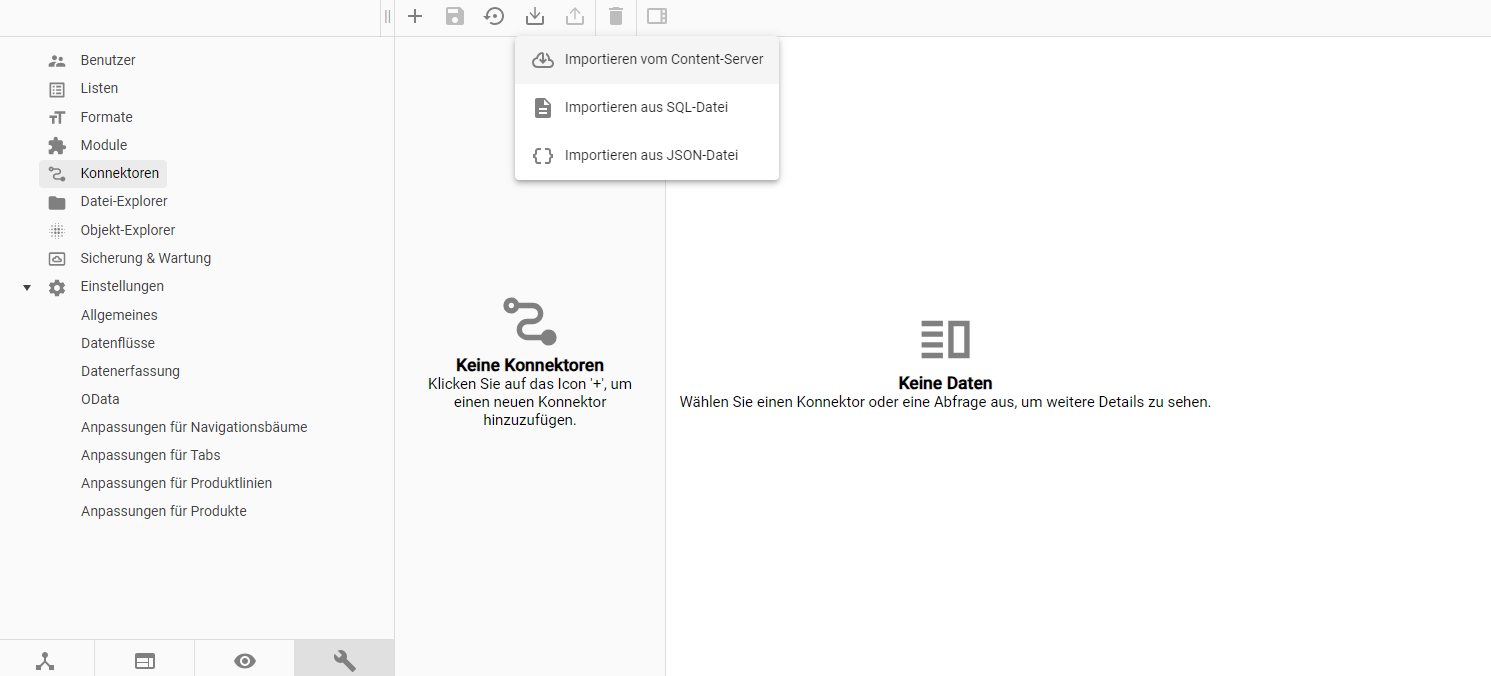The image size is (1491, 676).
Task: Click the save disk icon in toolbar
Action: tap(455, 16)
